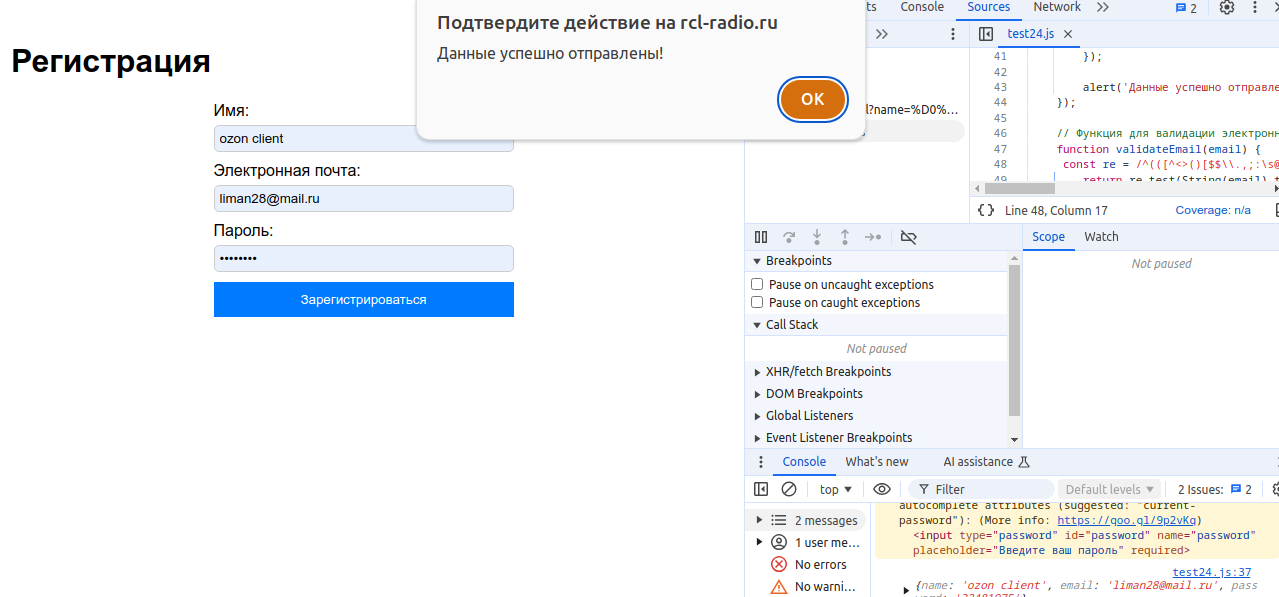
Task: Open DevTools settings gear
Action: [x=1227, y=8]
